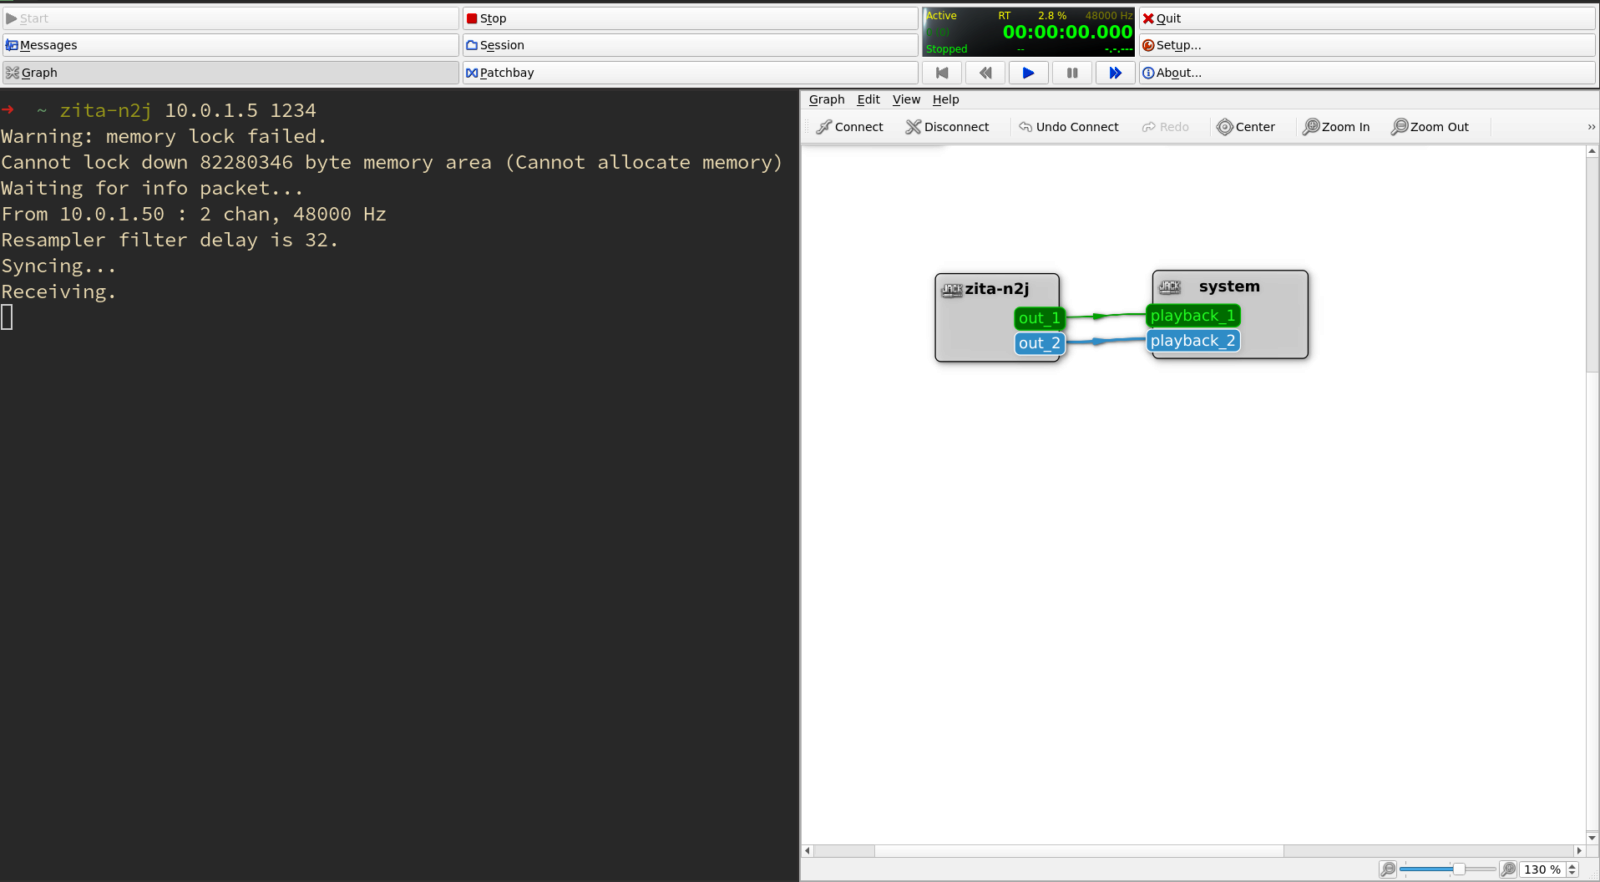Select the zita-n2j node title
Screen dimensions: 1600x882
[x=996, y=289]
